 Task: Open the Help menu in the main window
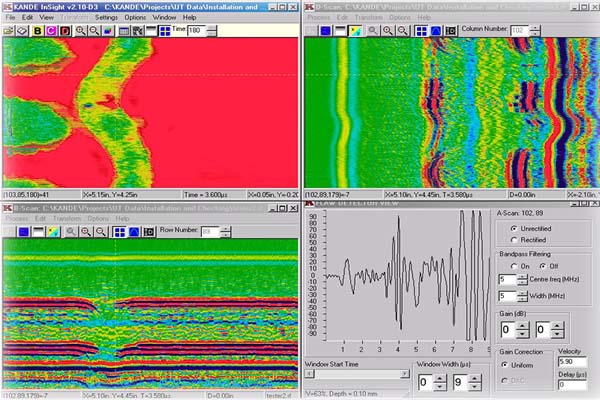click(190, 18)
